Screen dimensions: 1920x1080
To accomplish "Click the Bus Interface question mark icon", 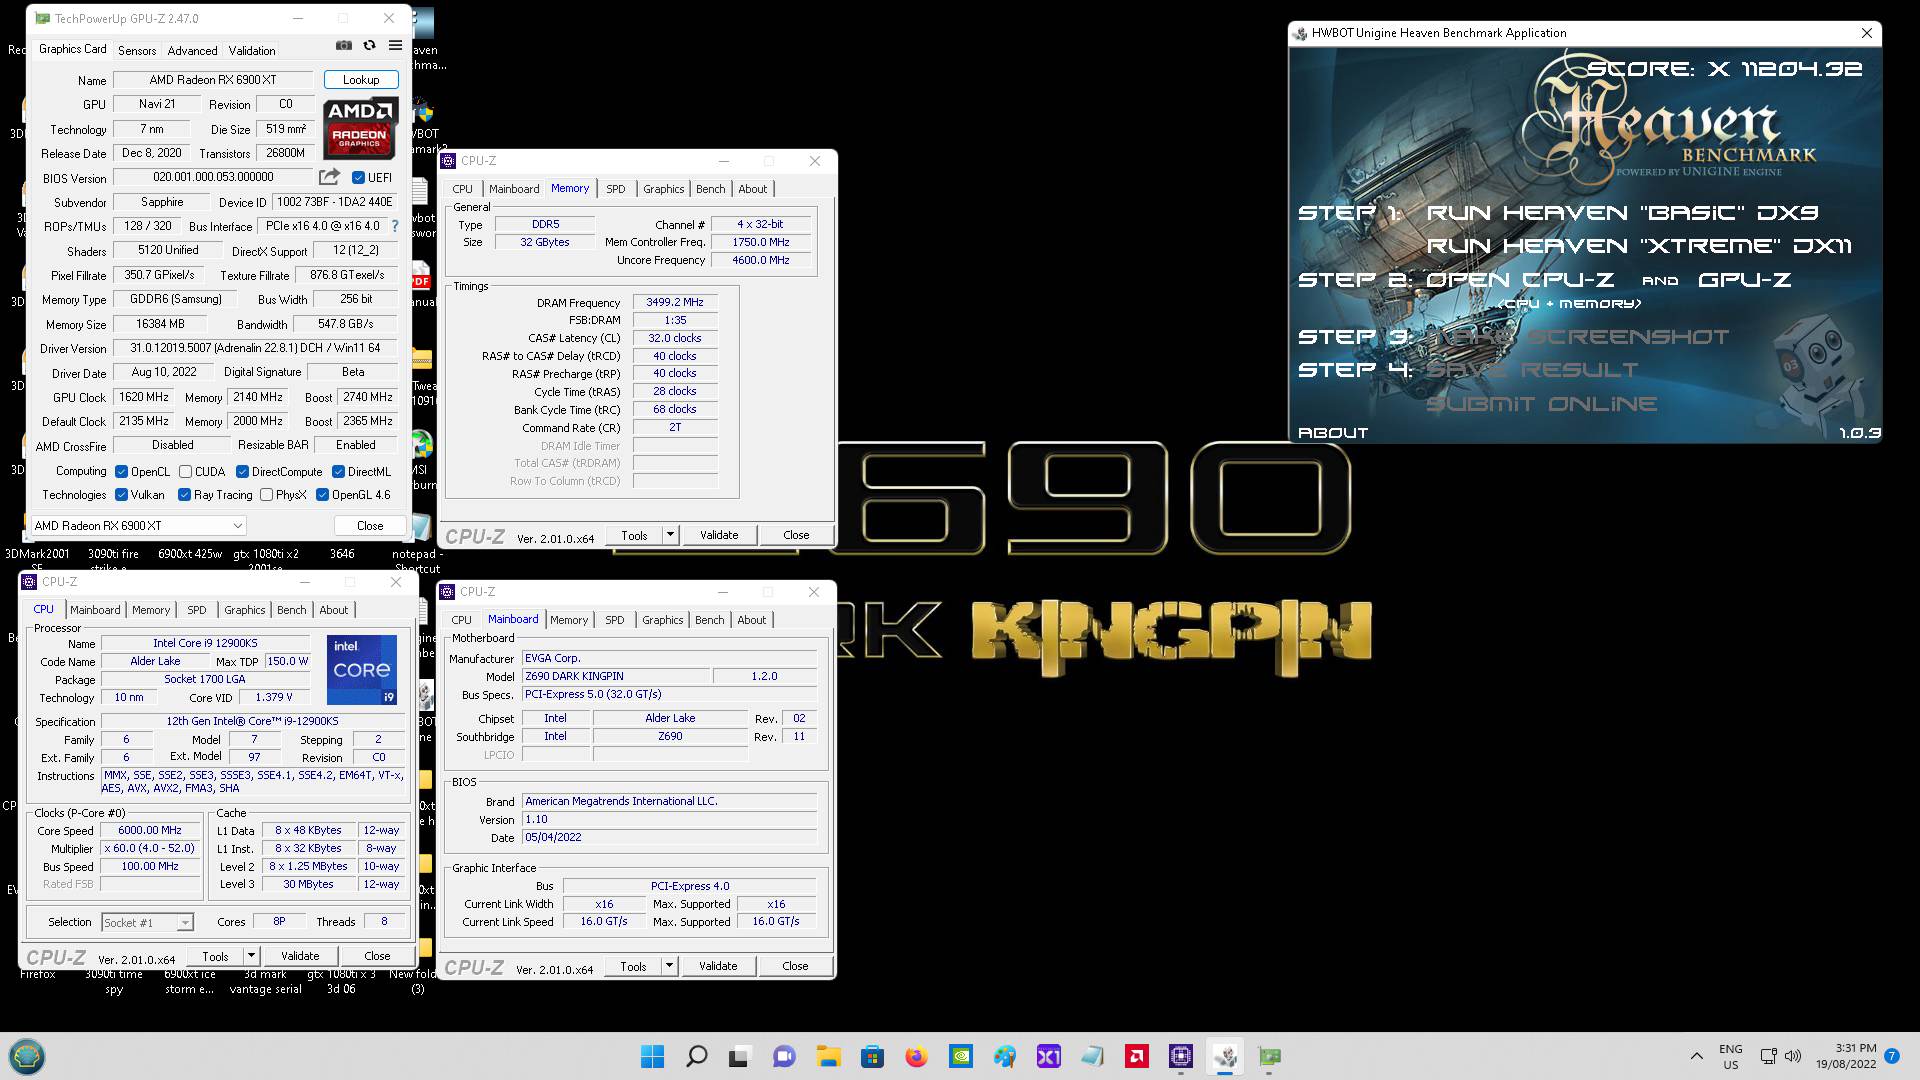I will tap(395, 226).
